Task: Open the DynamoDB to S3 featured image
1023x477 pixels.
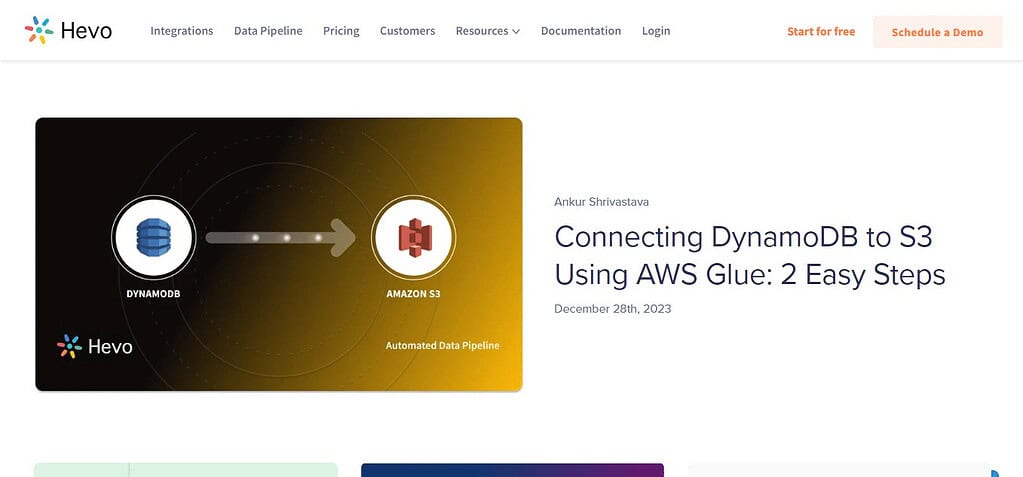Action: (x=279, y=254)
